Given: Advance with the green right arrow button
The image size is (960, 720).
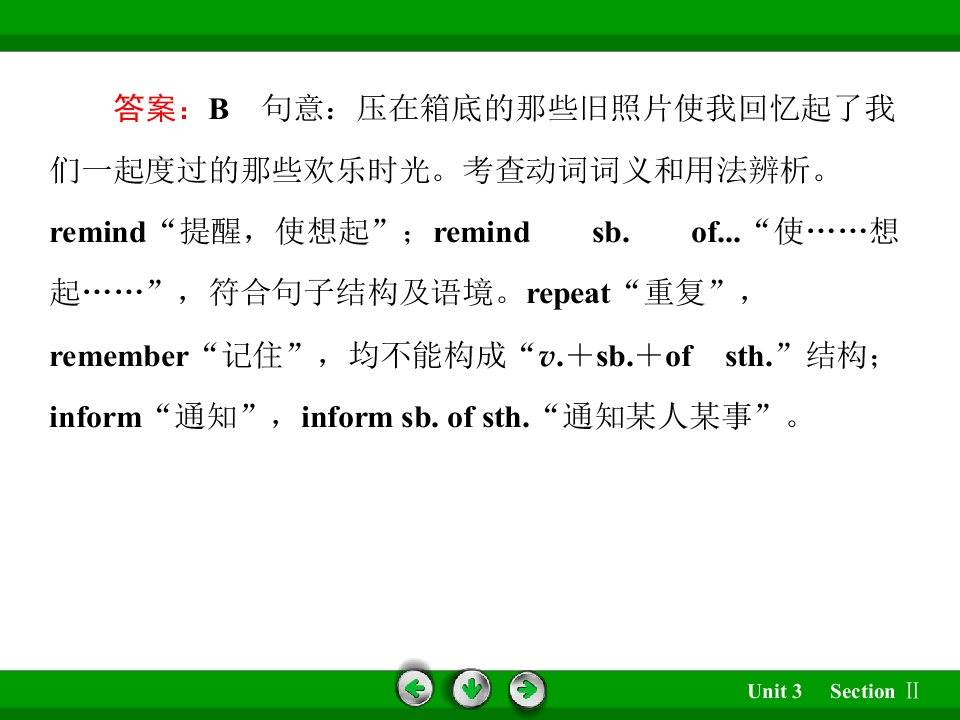Looking at the screenshot, I should point(527,690).
